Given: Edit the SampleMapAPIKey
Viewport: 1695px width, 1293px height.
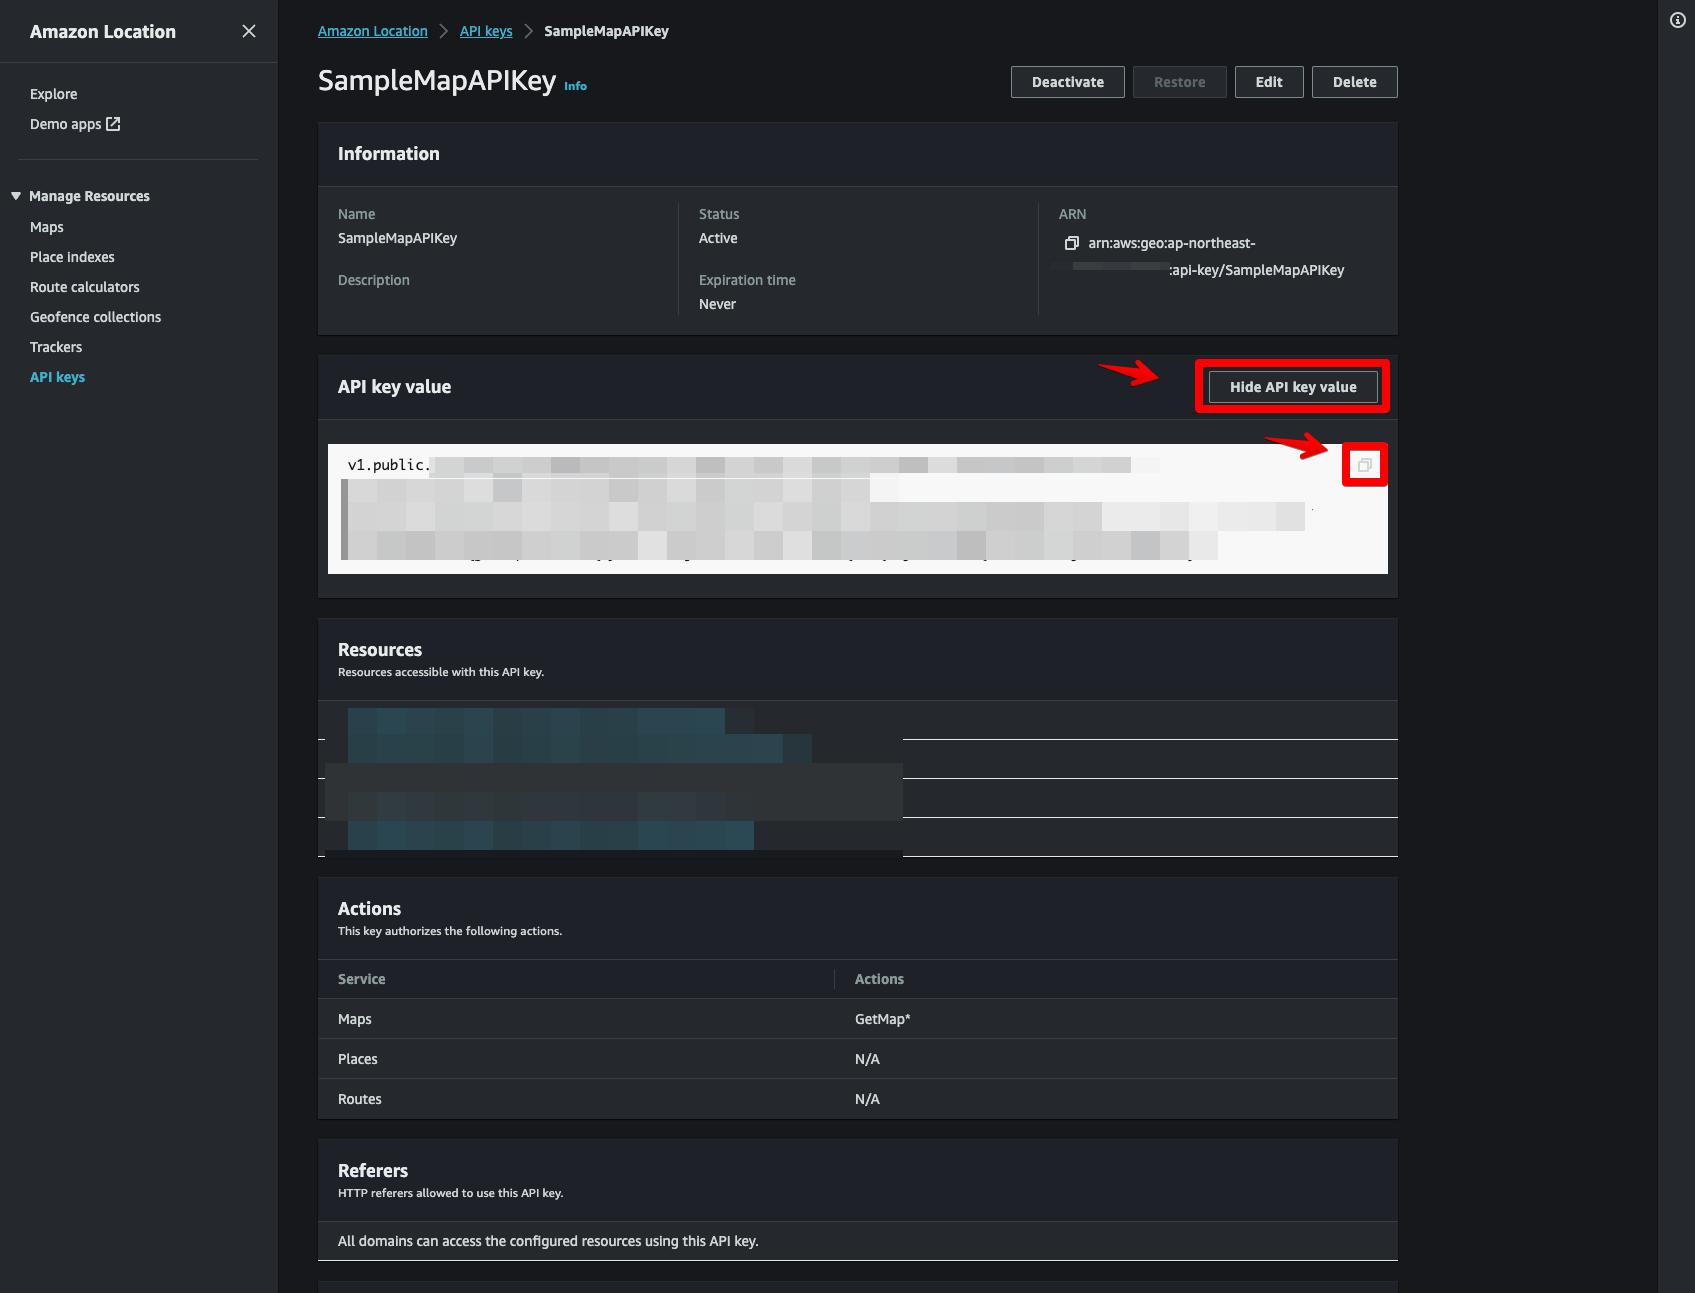Looking at the screenshot, I should point(1269,82).
